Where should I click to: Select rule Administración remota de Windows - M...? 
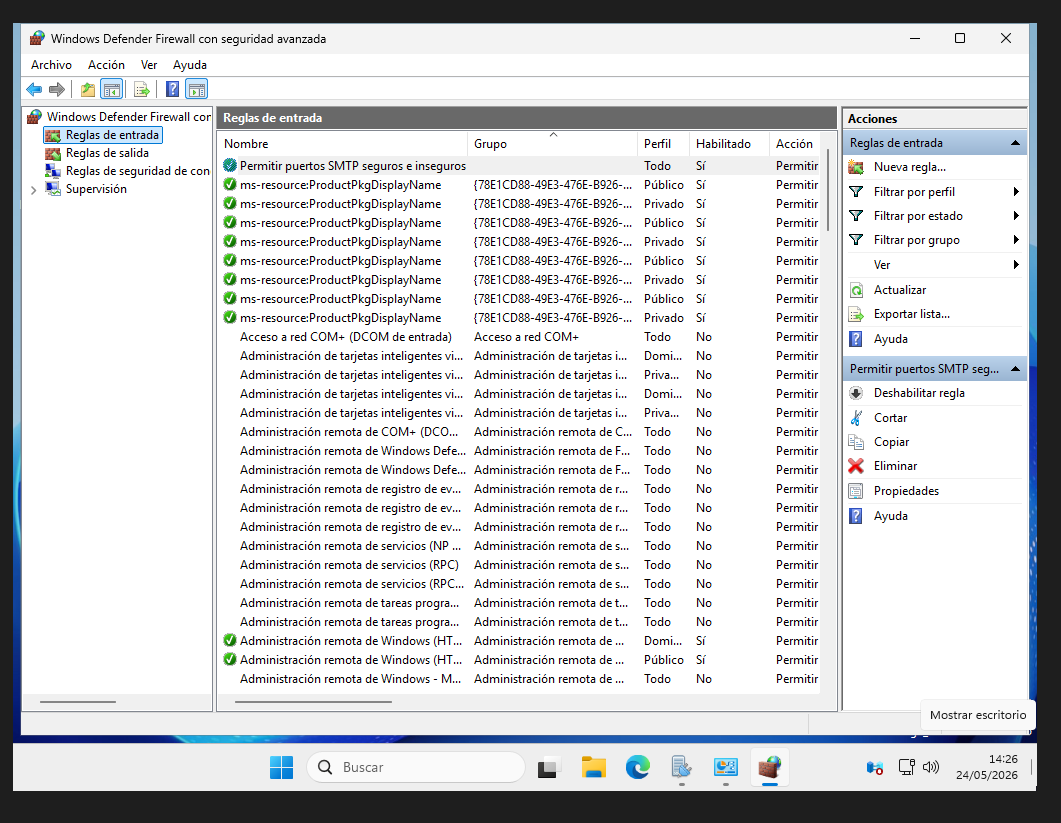tap(520, 679)
